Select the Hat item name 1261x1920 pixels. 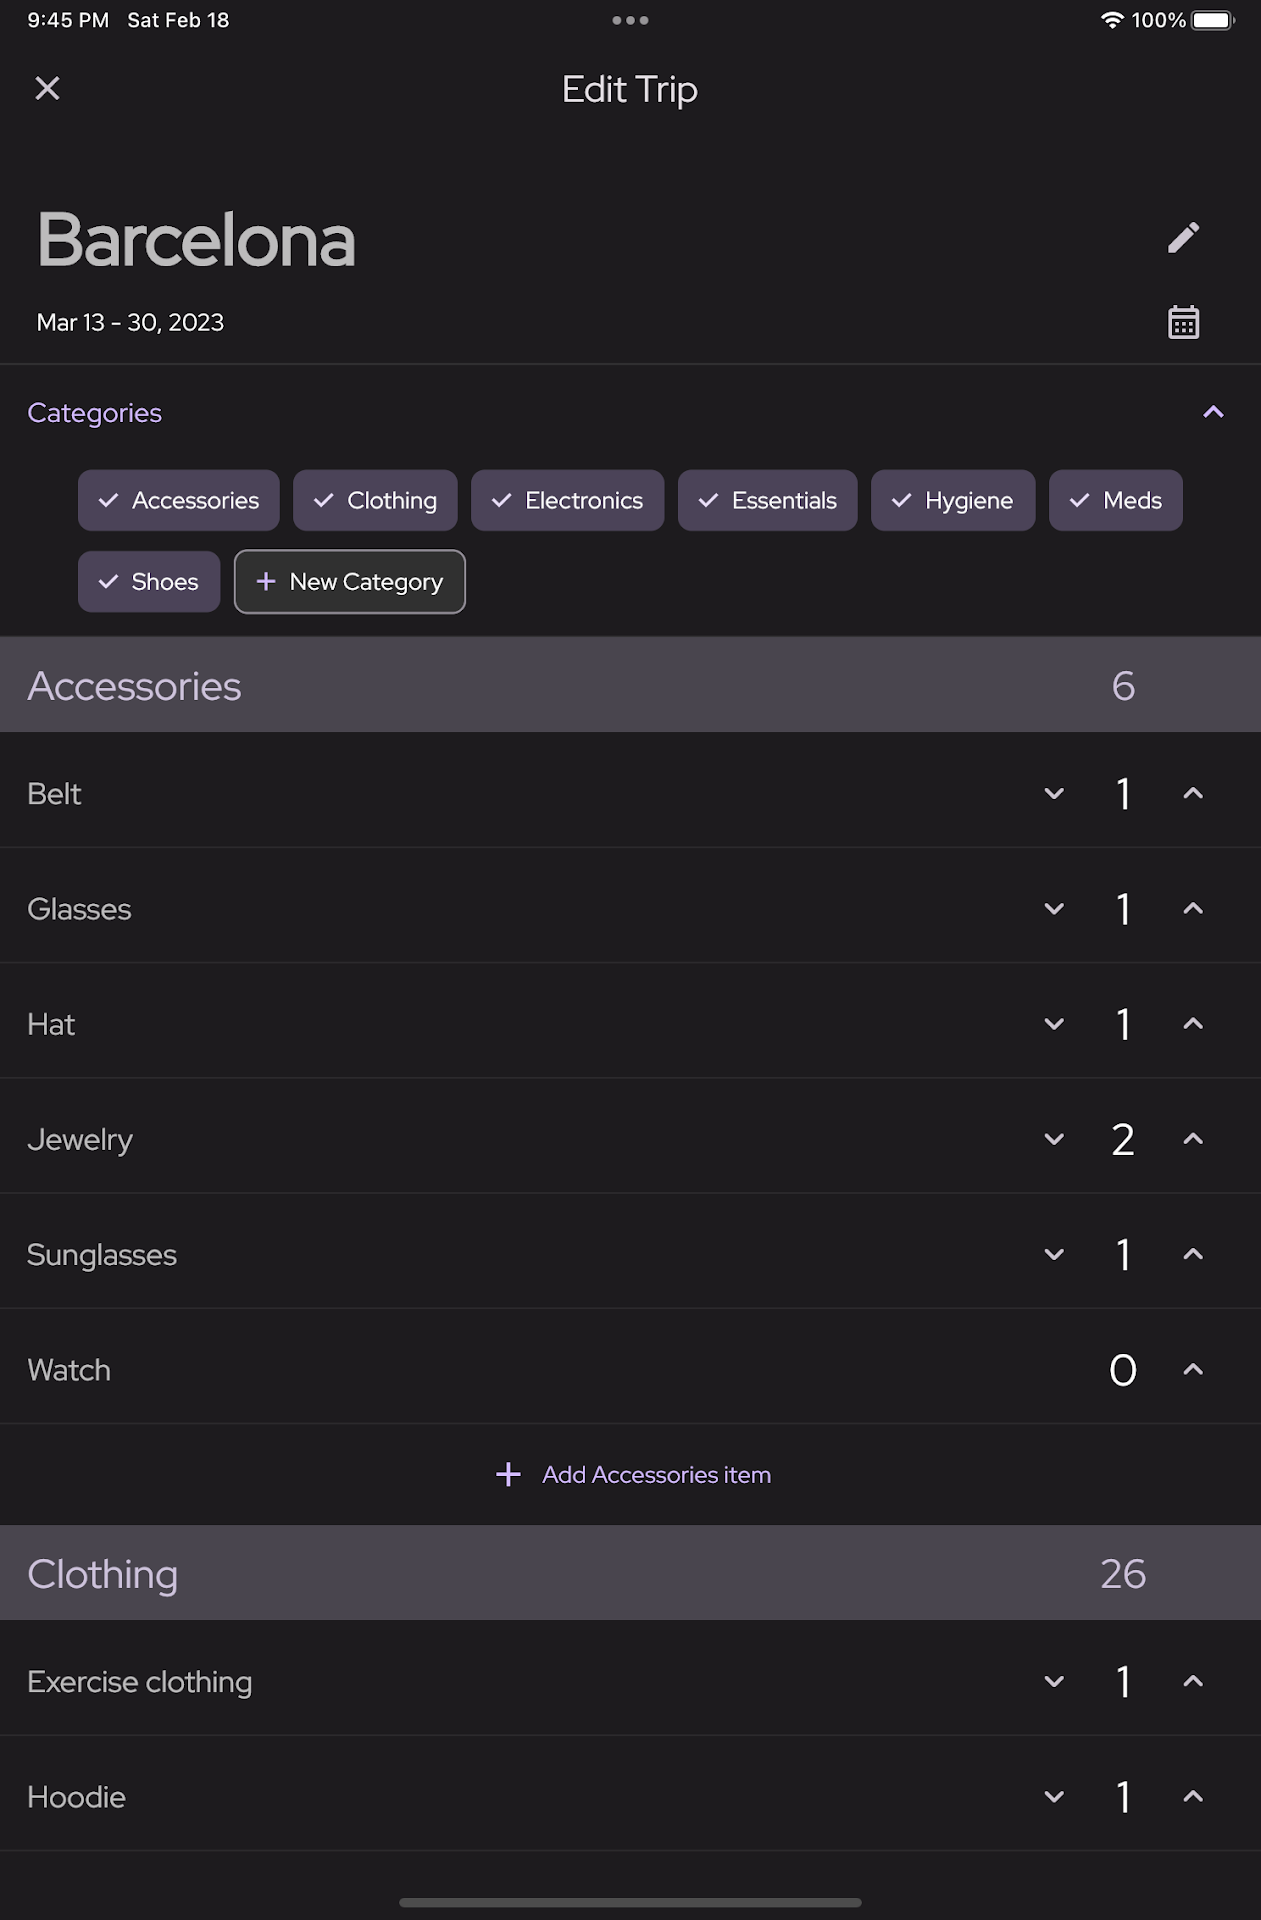point(51,1024)
